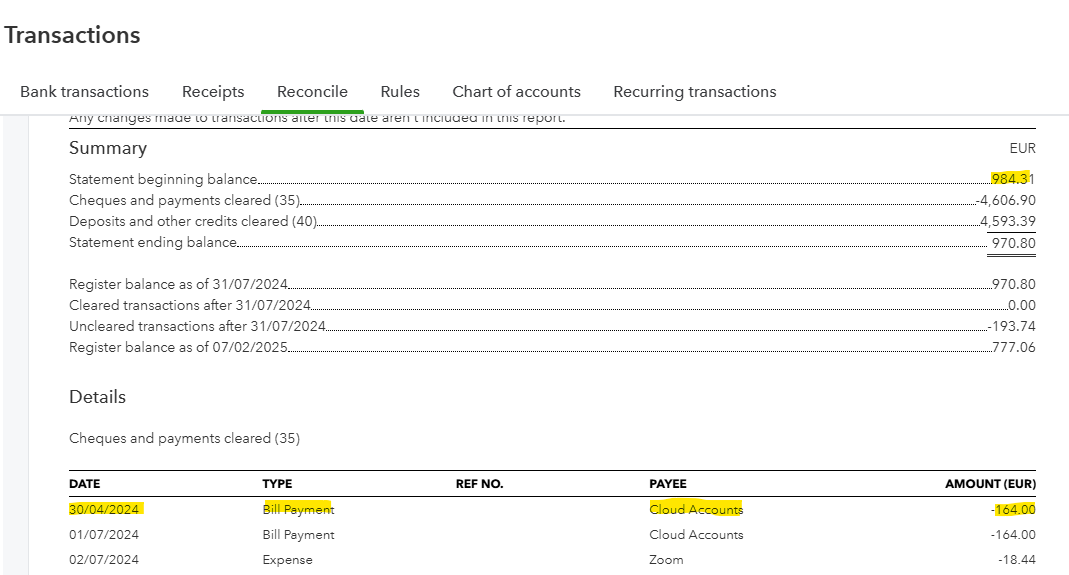Switch to the Receipts tab

[x=213, y=92]
